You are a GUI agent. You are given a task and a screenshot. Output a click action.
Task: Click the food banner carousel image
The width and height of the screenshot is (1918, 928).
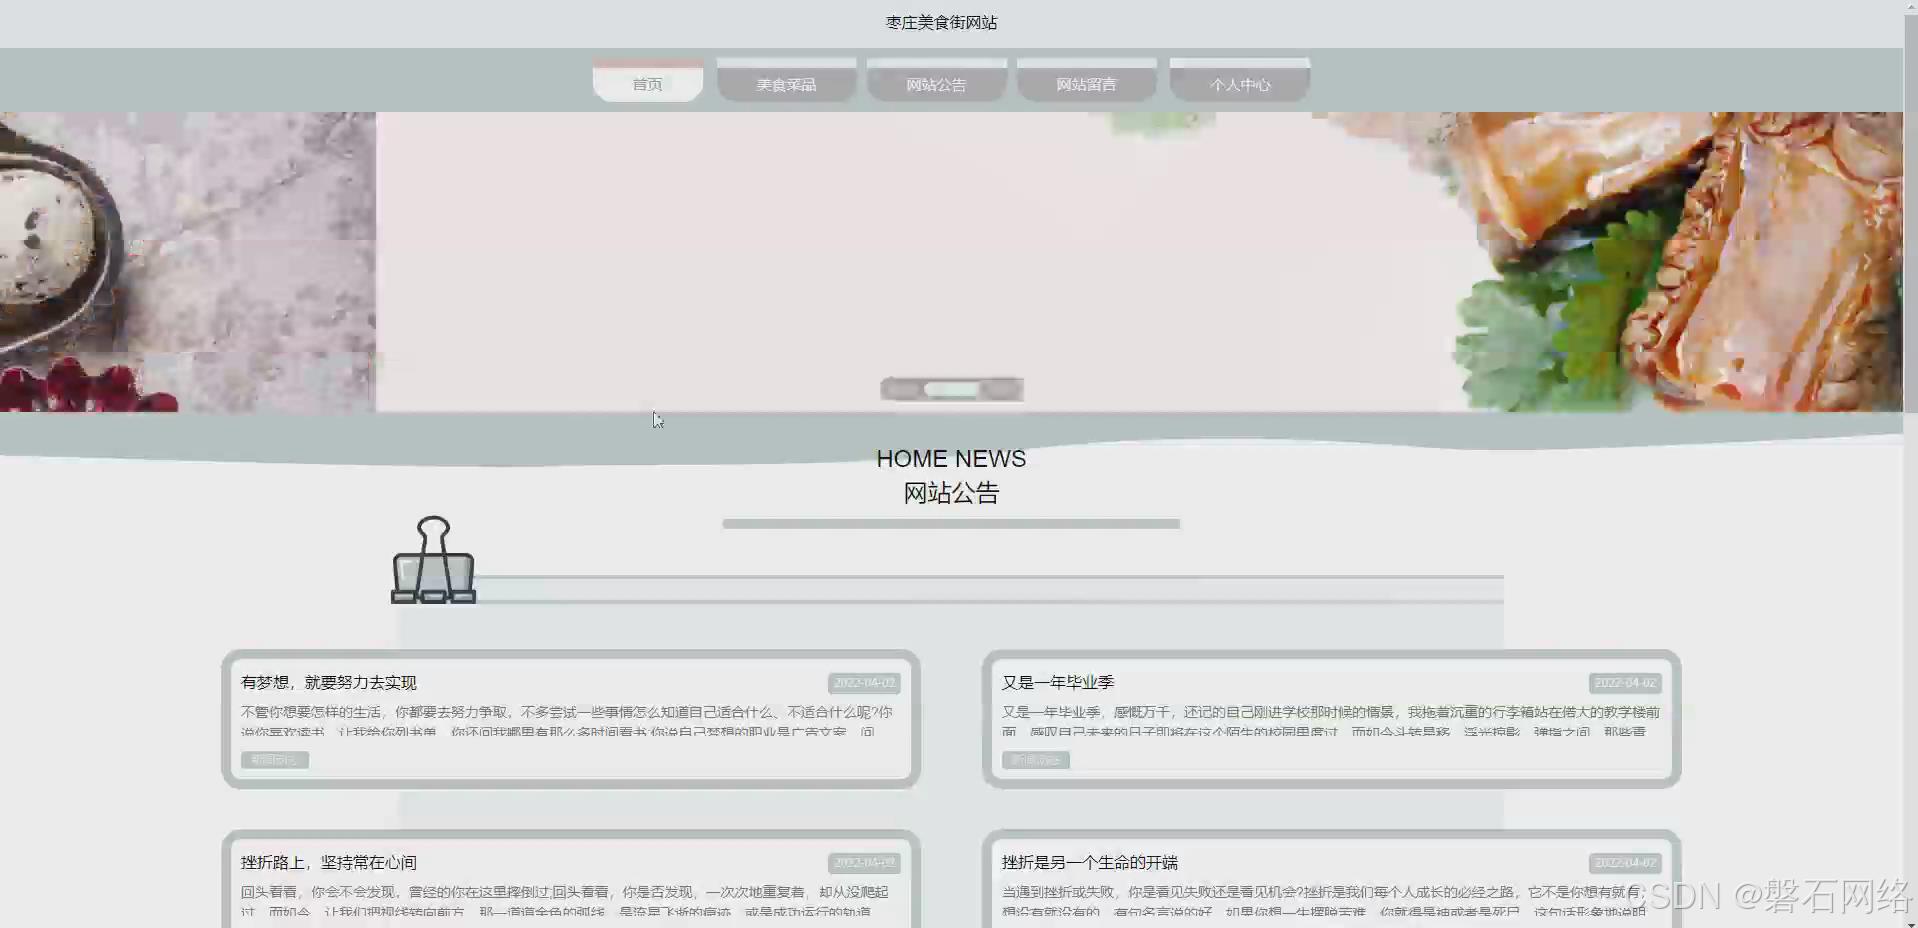(951, 262)
